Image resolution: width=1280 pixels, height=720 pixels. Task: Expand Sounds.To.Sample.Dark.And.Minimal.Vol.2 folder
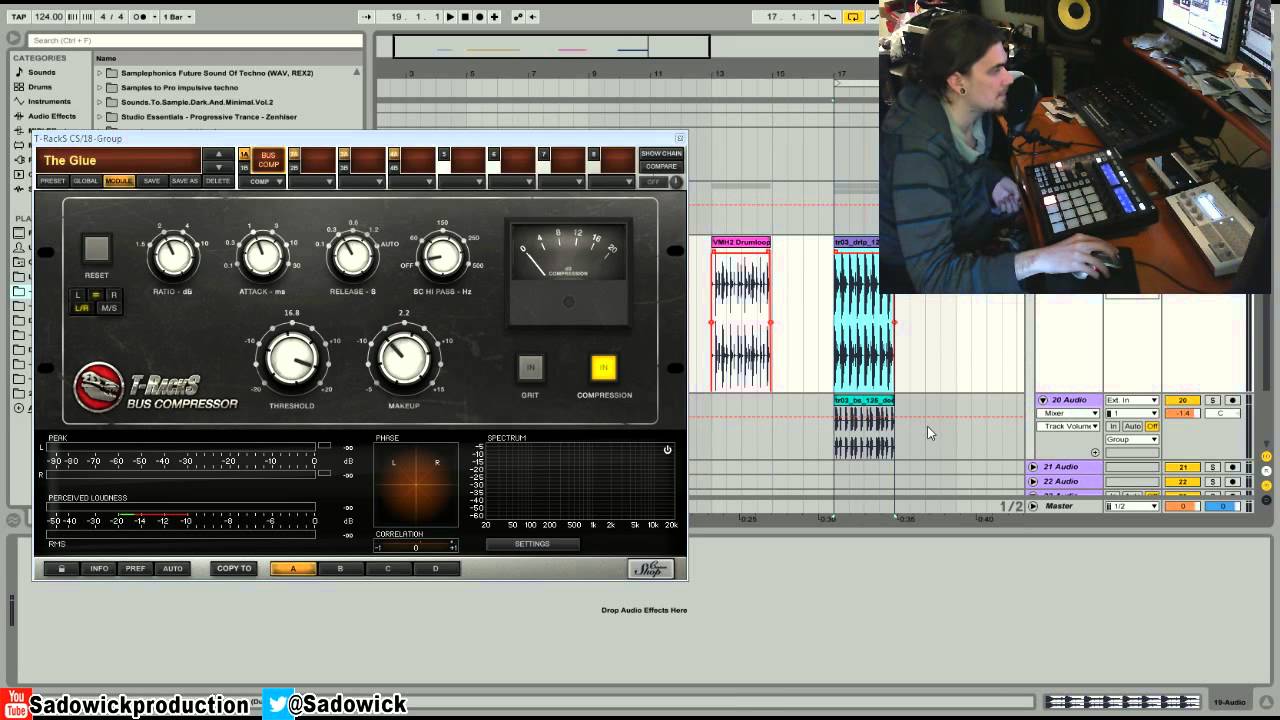100,102
